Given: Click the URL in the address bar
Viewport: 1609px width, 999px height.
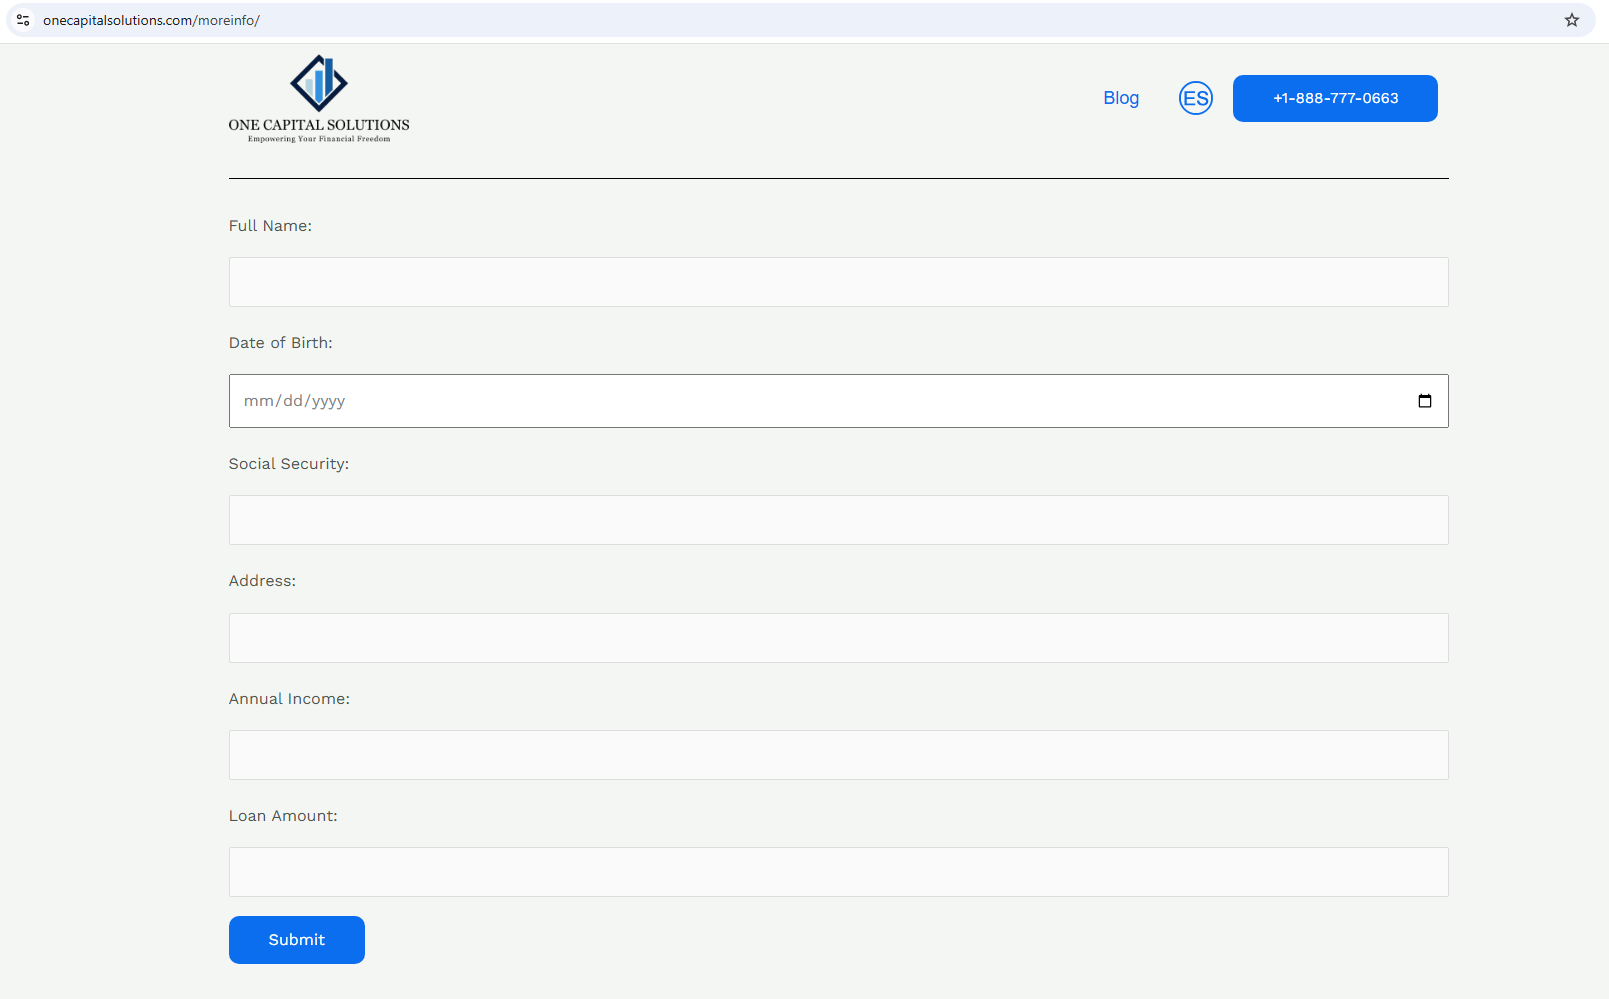Looking at the screenshot, I should (x=151, y=20).
